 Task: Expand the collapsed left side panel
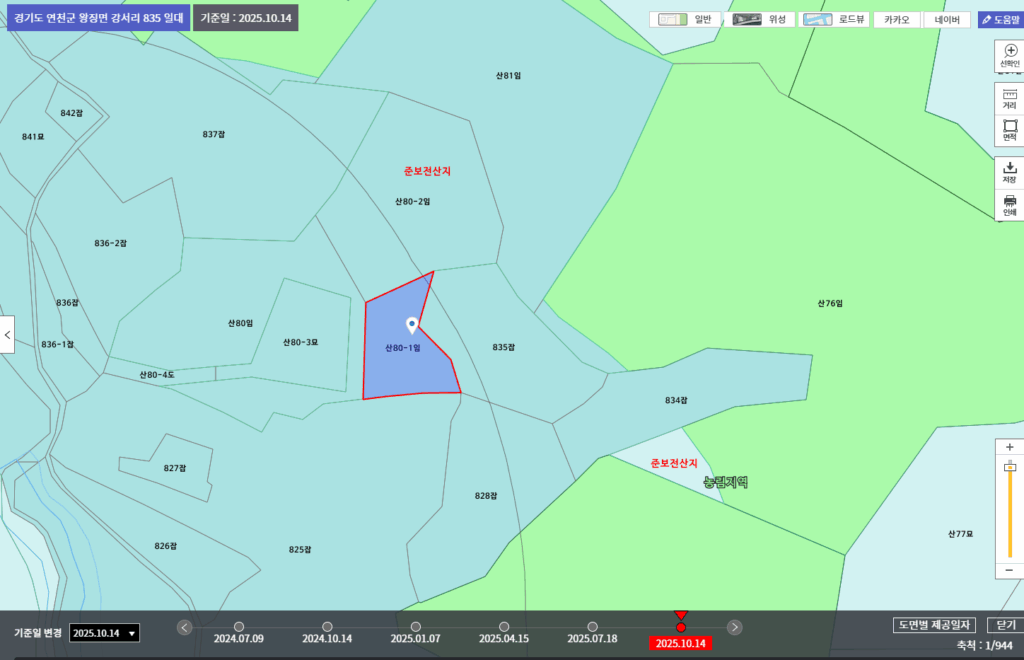7,335
